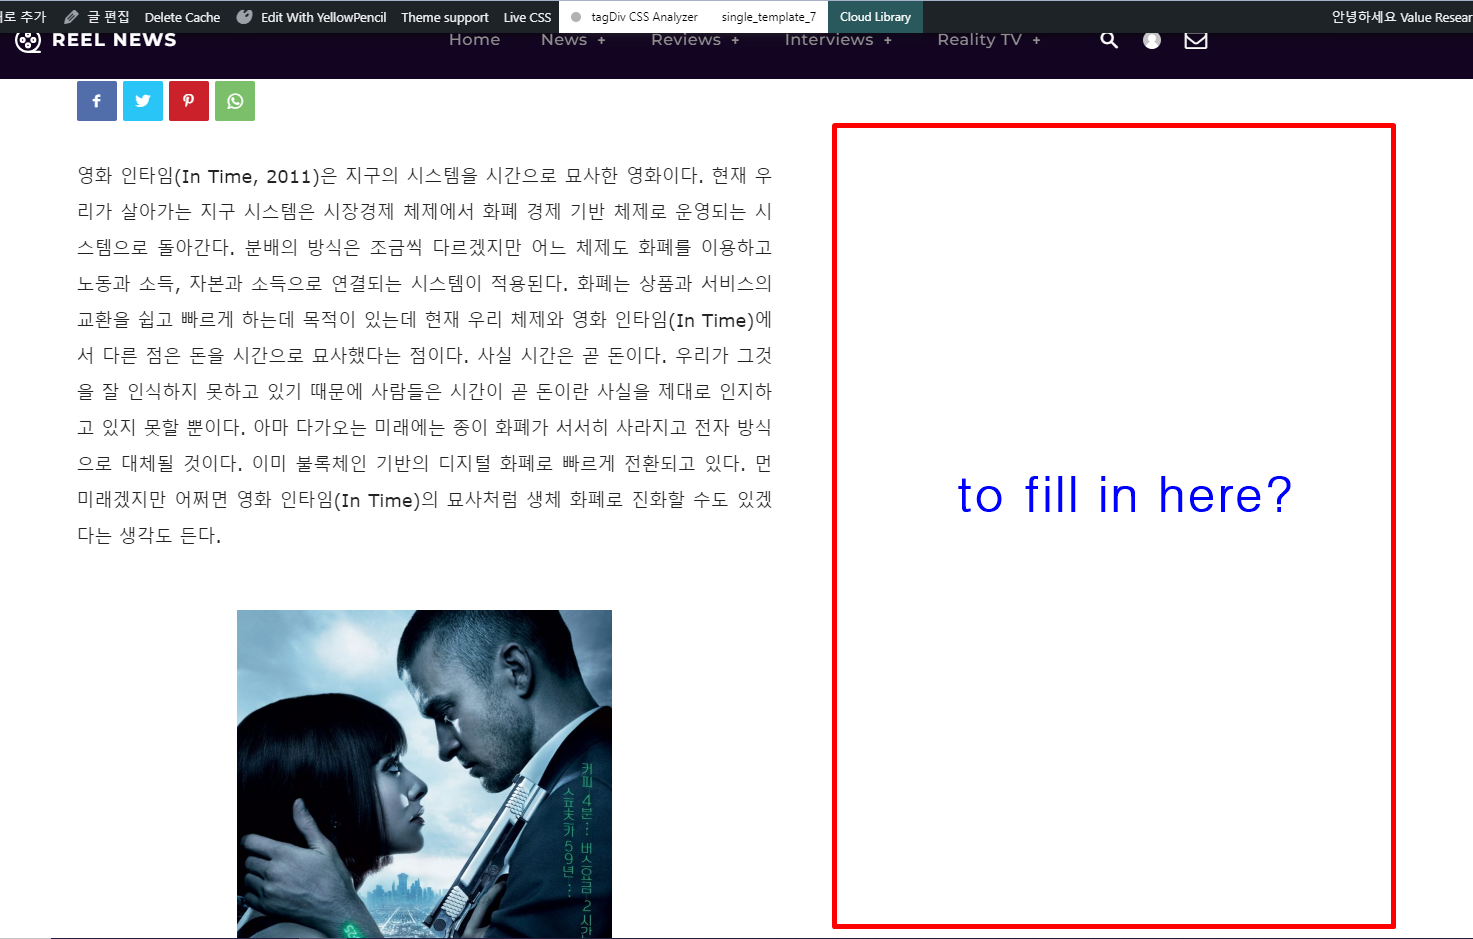Click the 글 편집 edit post link
The image size is (1473, 939).
point(109,17)
